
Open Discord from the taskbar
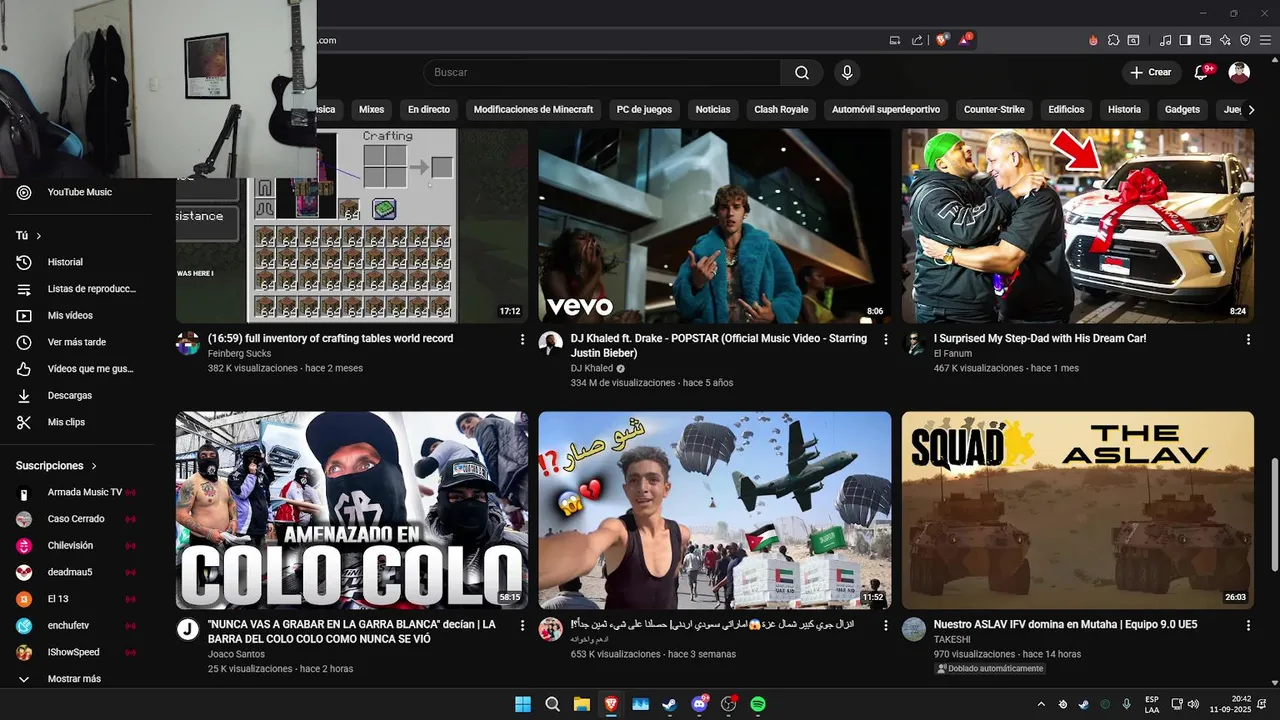(x=699, y=704)
